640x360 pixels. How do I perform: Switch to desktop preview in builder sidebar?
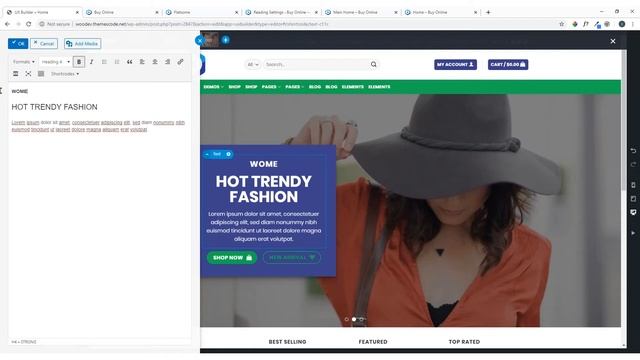click(x=633, y=212)
